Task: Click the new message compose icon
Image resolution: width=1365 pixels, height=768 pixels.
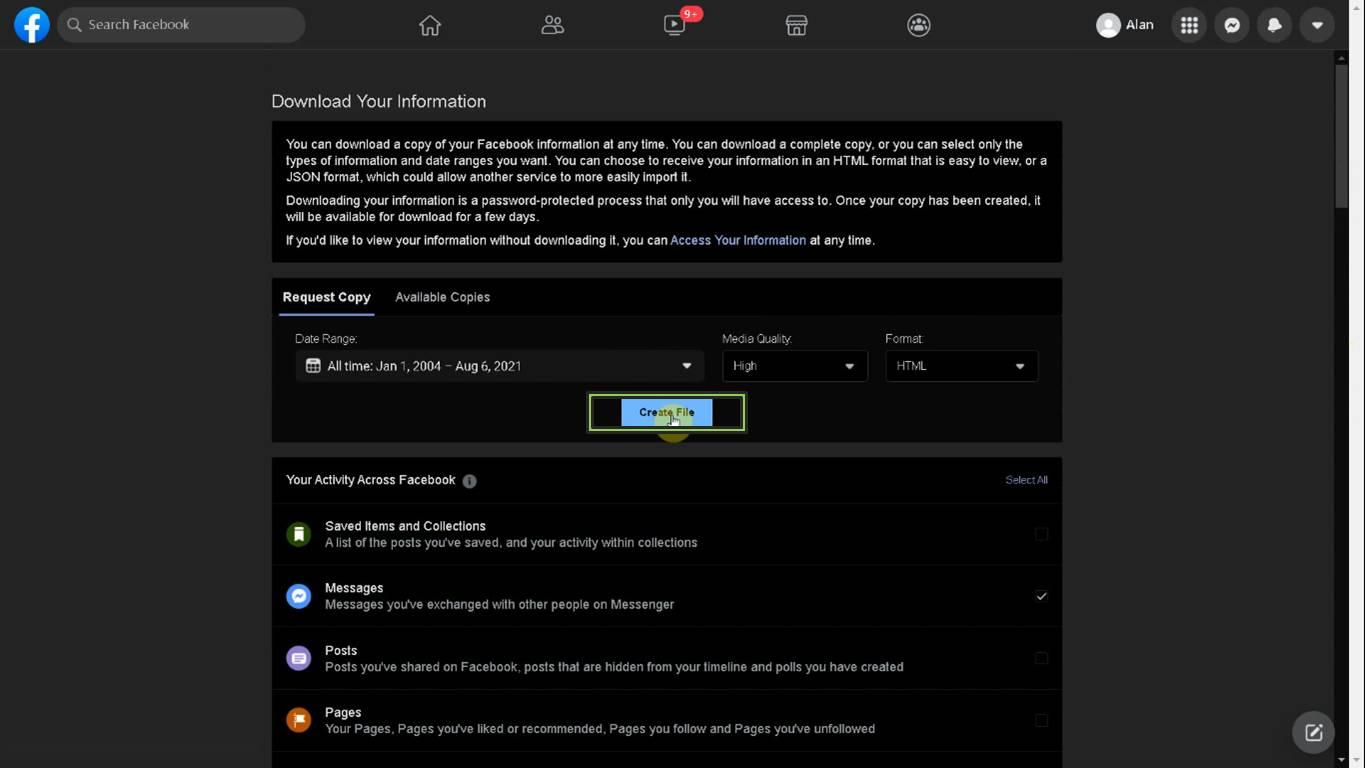Action: 1314,733
